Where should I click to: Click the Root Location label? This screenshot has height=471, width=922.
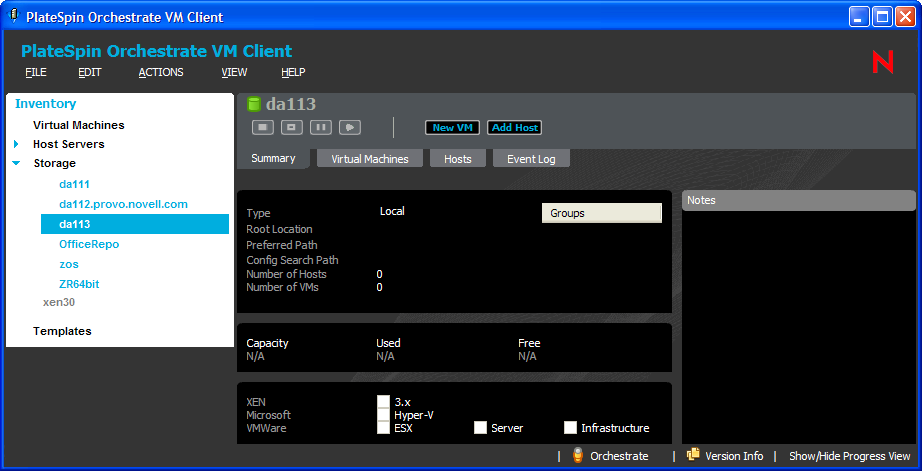click(x=279, y=229)
